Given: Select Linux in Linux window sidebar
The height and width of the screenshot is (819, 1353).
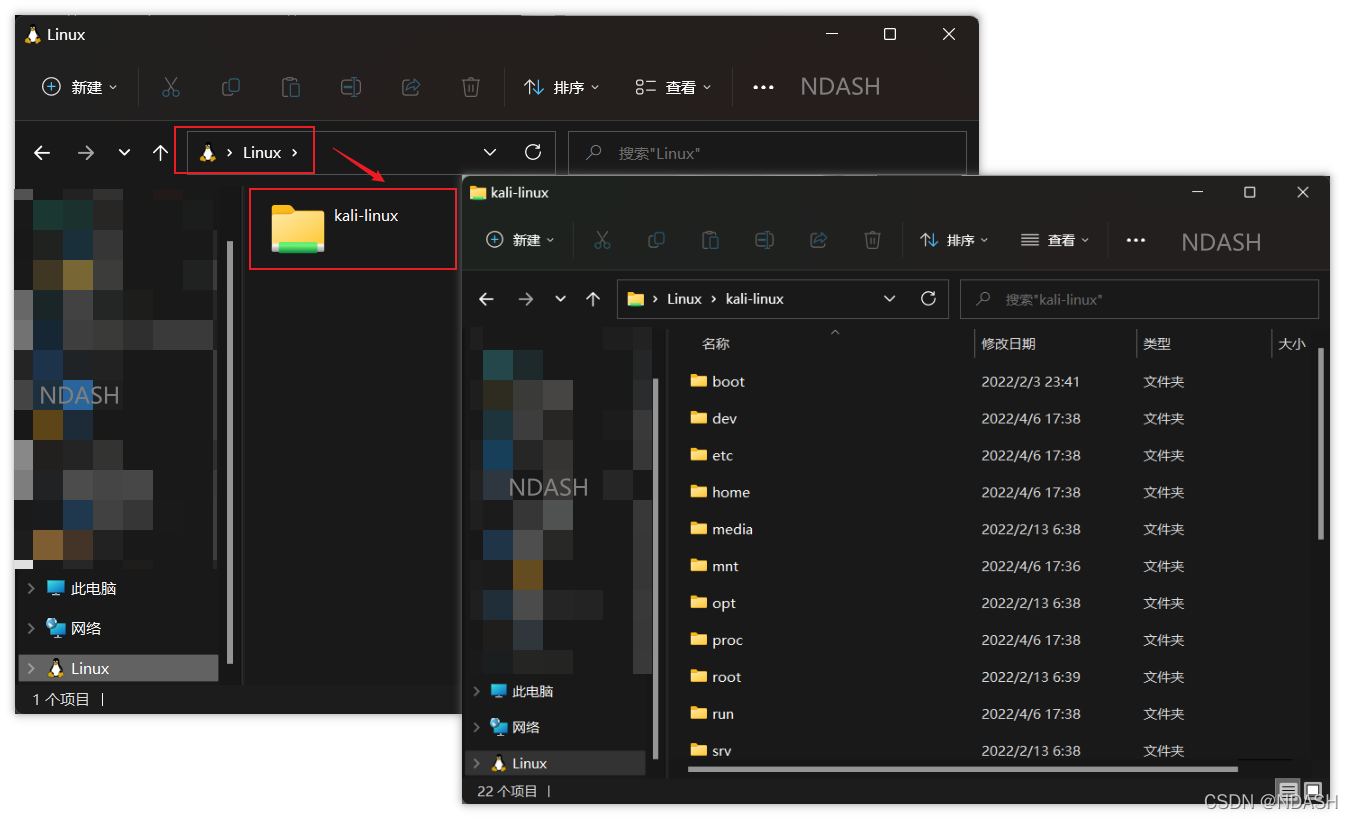Looking at the screenshot, I should point(118,668).
